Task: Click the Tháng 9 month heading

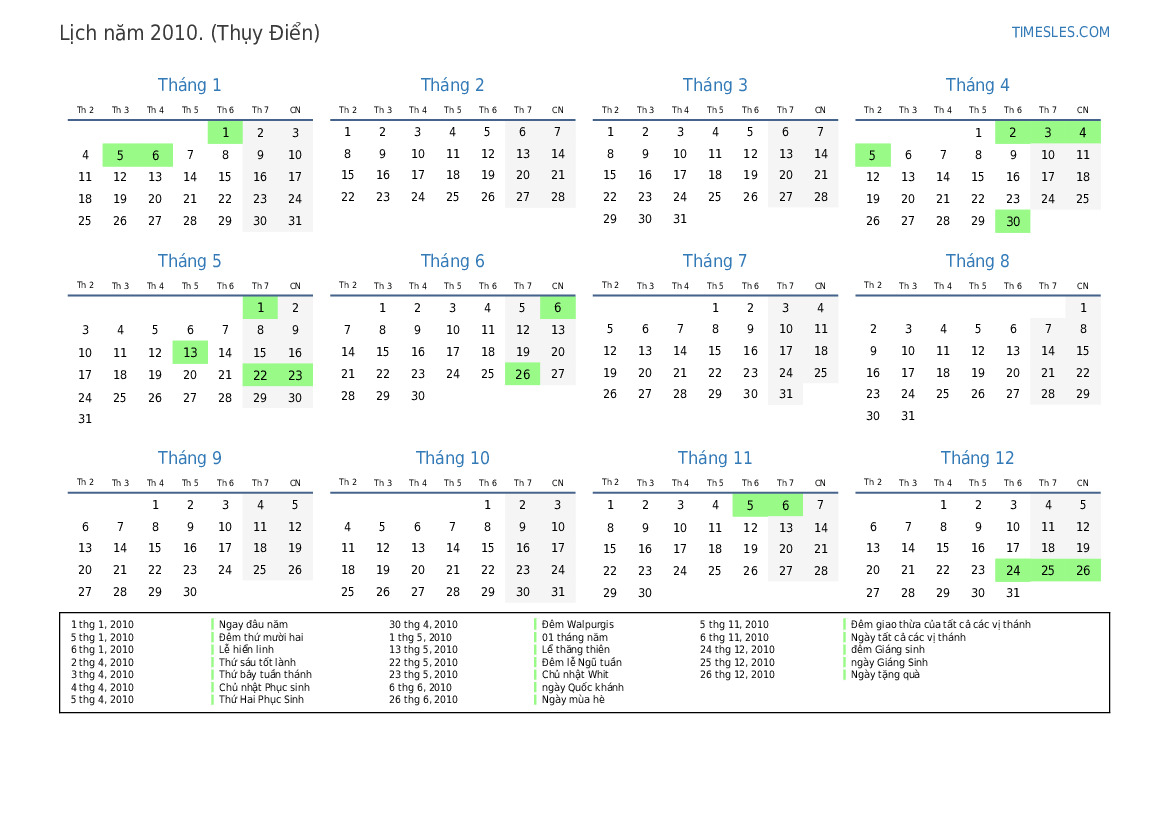Action: click(189, 458)
